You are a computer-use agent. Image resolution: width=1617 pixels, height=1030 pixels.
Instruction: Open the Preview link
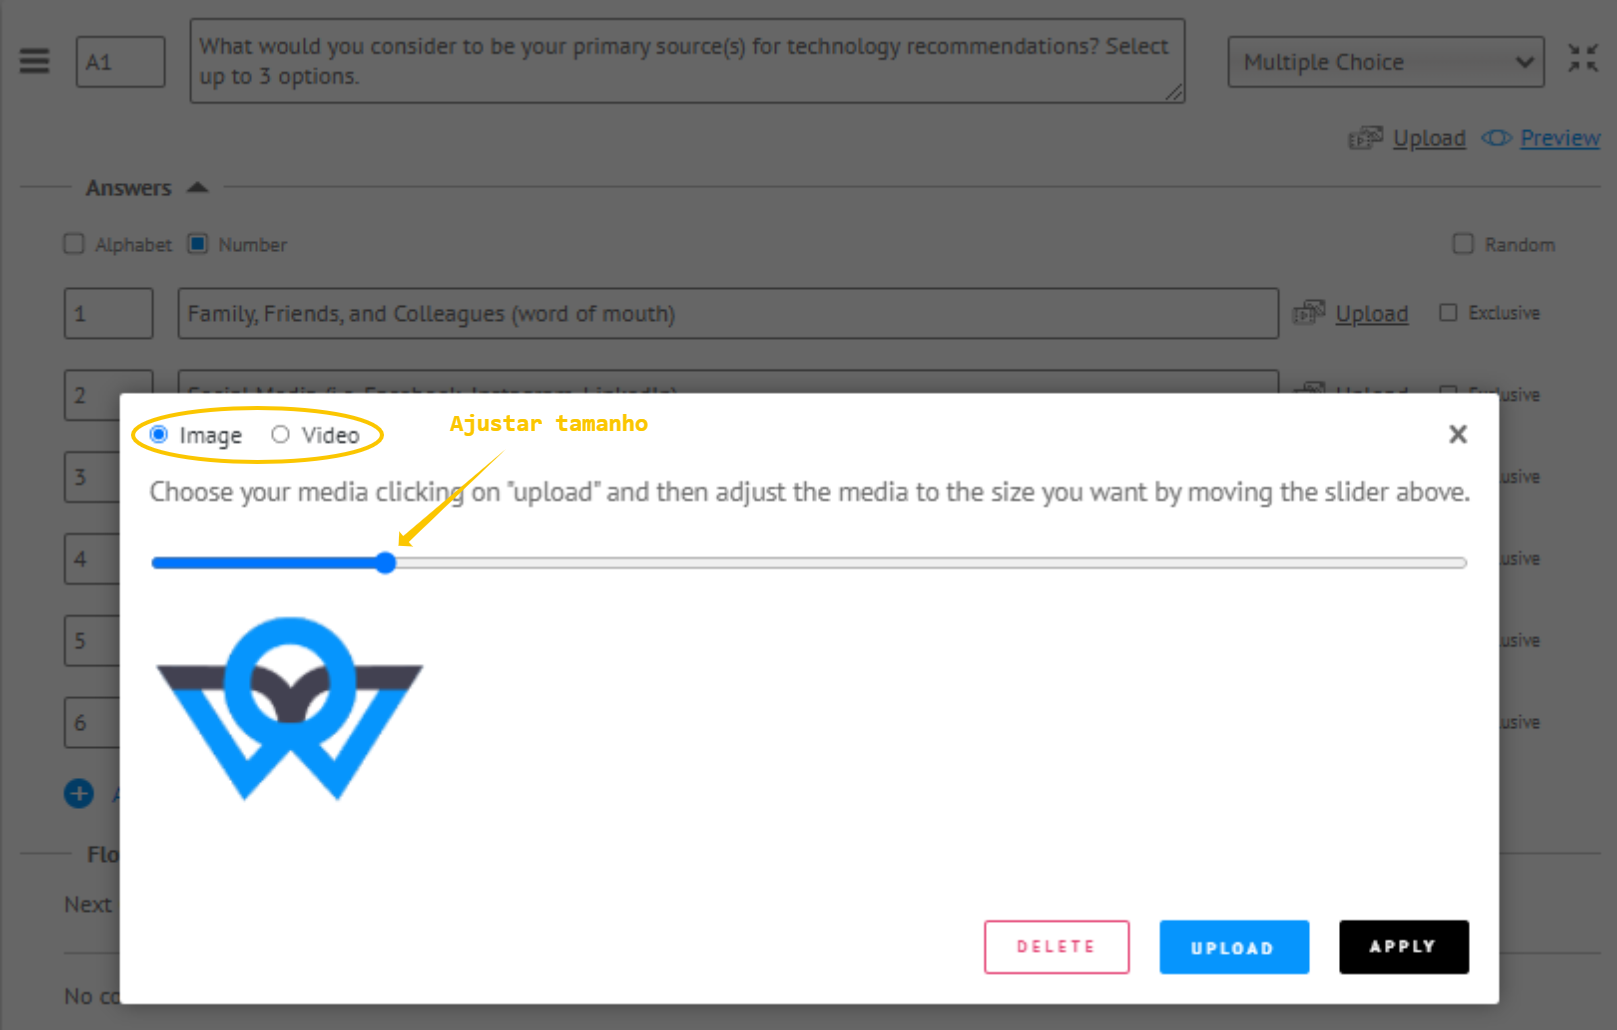(x=1560, y=138)
